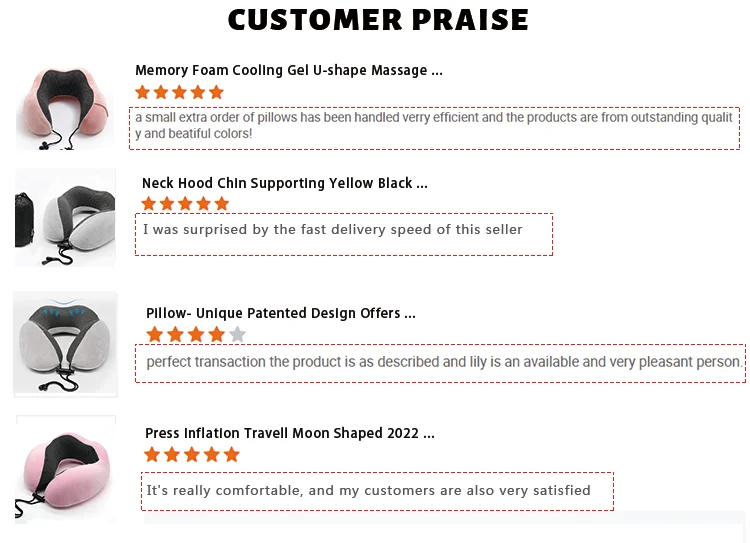Screen dimensions: 750x543
Task: Open the Press Inflation Travell Moon Shaped title
Action: pos(289,433)
